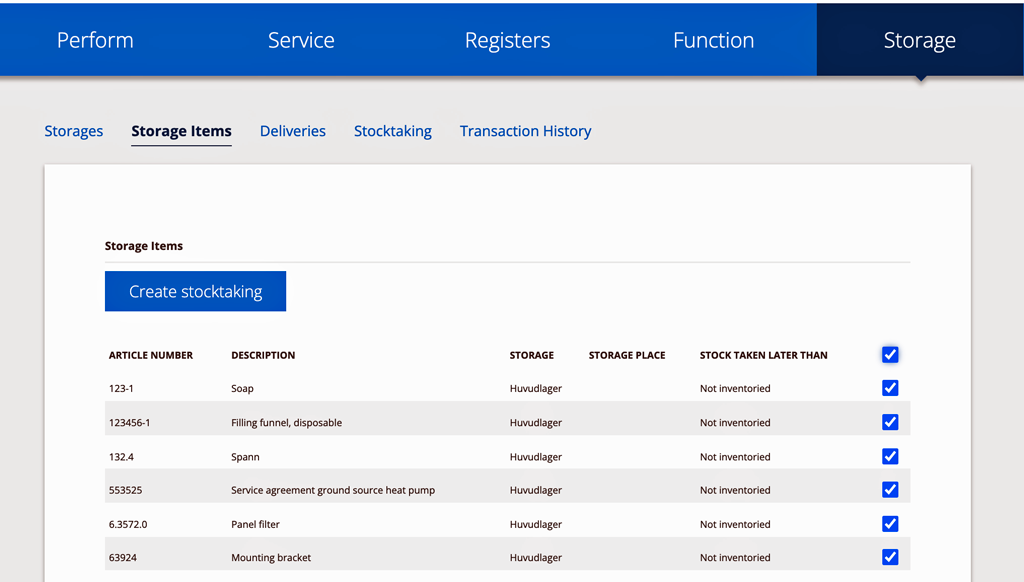The height and width of the screenshot is (582, 1024).
Task: Click the Filling funnel, disposable description
Action: [x=287, y=423]
